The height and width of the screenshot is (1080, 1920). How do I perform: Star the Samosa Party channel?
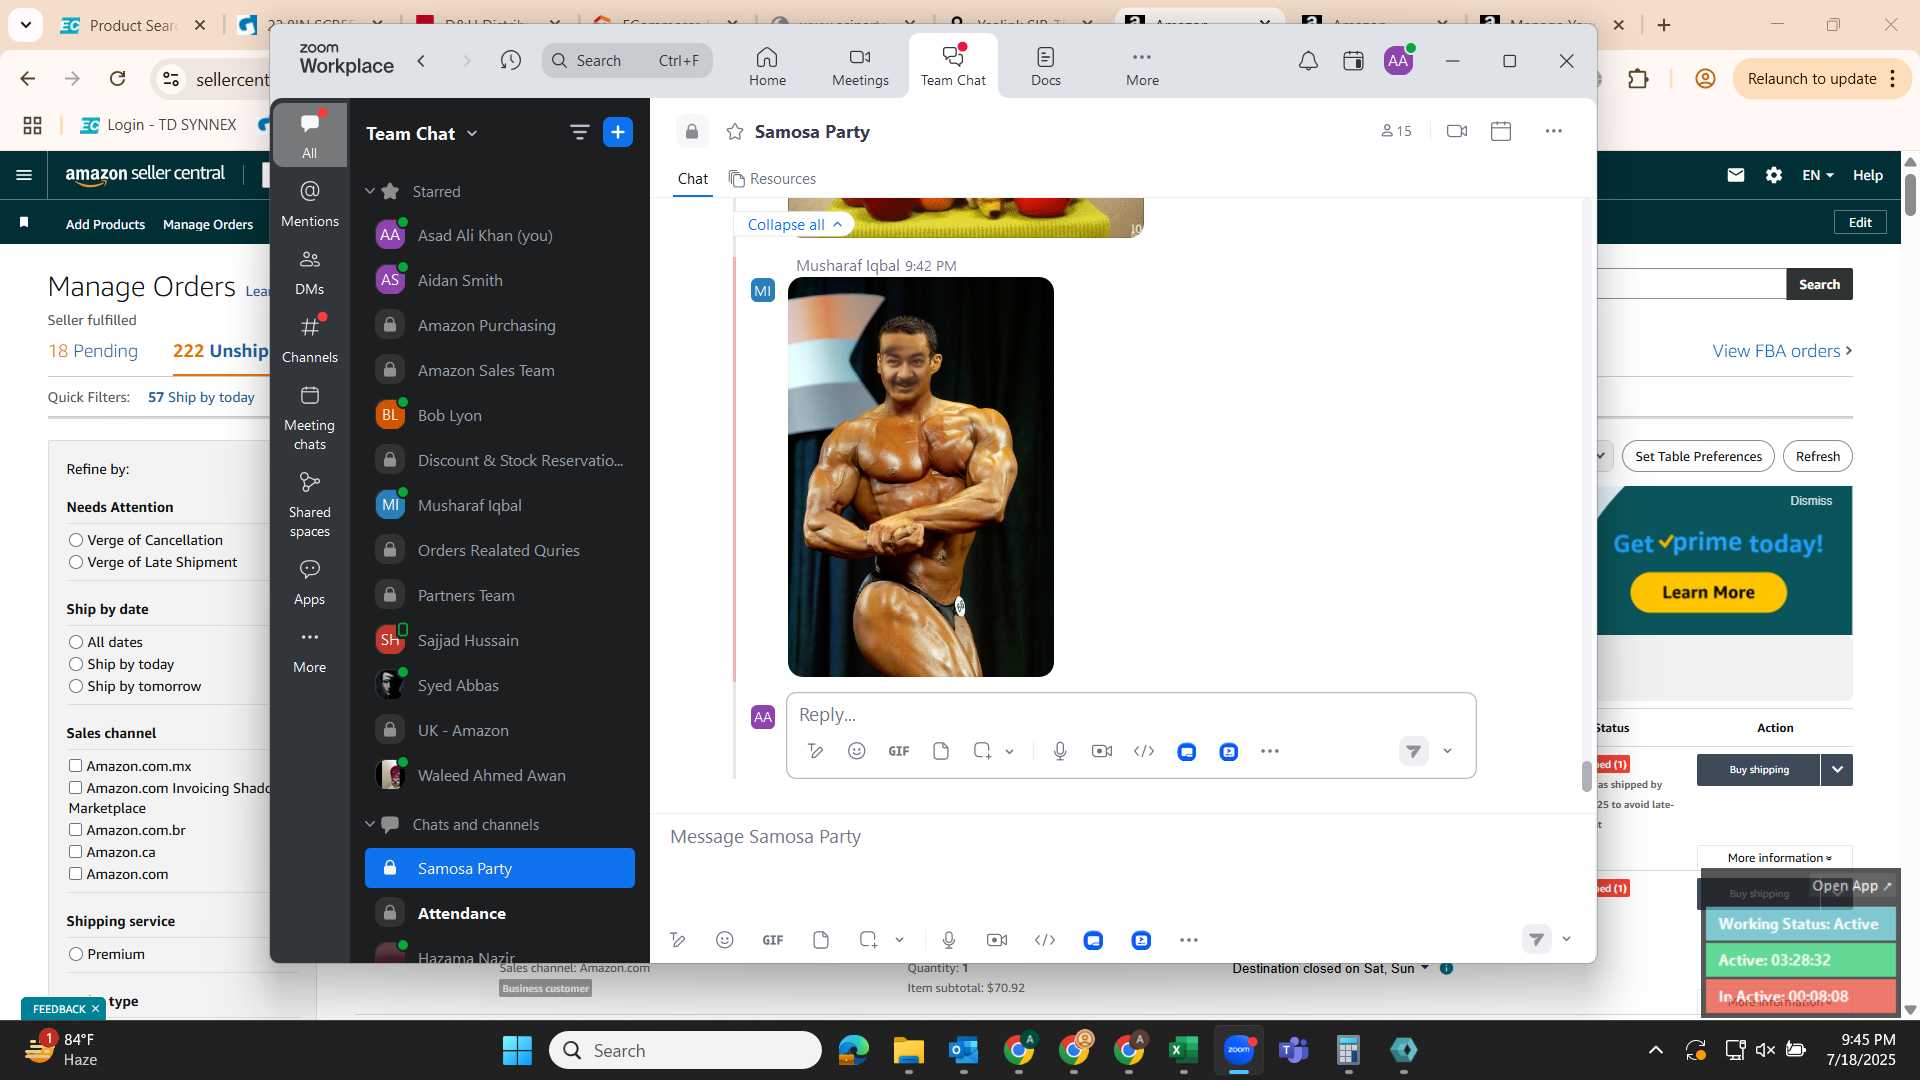[x=735, y=132]
